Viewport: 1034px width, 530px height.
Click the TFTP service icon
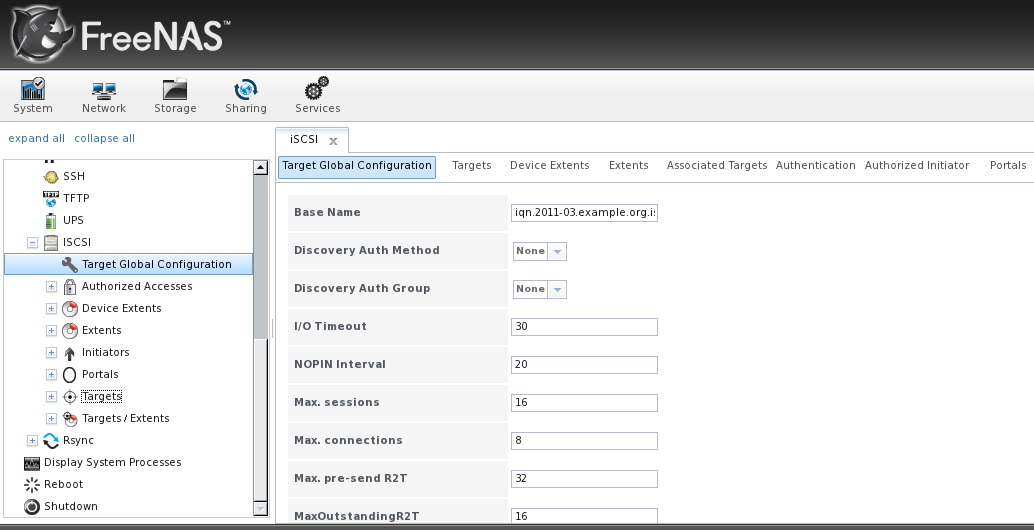51,198
